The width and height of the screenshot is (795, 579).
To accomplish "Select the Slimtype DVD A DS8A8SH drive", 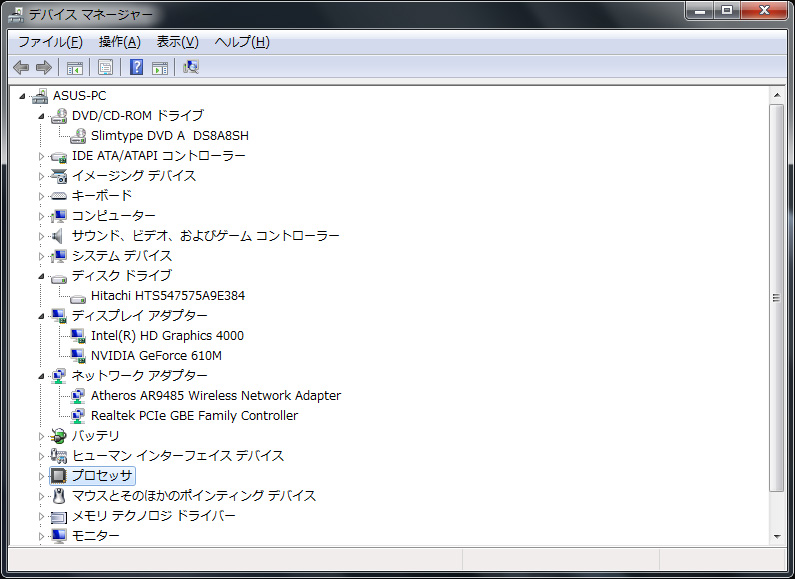I will point(169,135).
